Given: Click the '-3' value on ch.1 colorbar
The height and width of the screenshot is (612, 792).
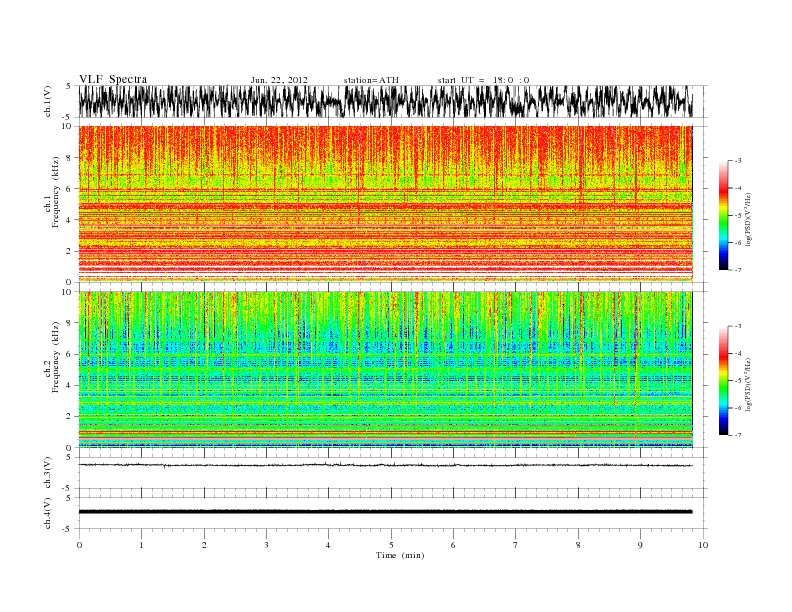Looking at the screenshot, I should click(738, 161).
